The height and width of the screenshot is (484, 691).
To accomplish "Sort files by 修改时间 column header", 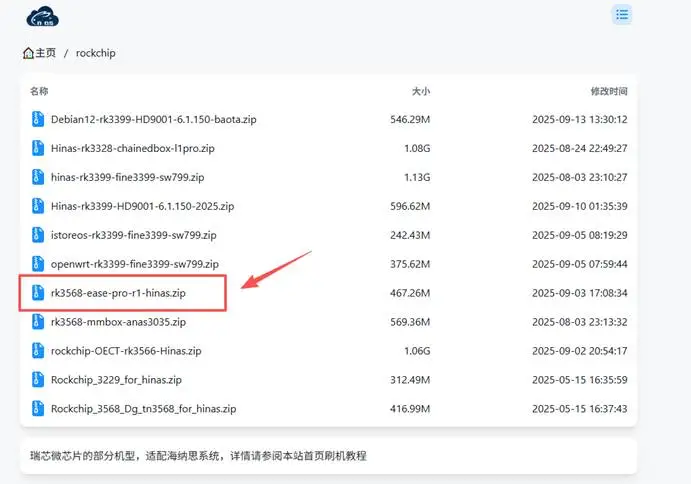I will [x=608, y=91].
